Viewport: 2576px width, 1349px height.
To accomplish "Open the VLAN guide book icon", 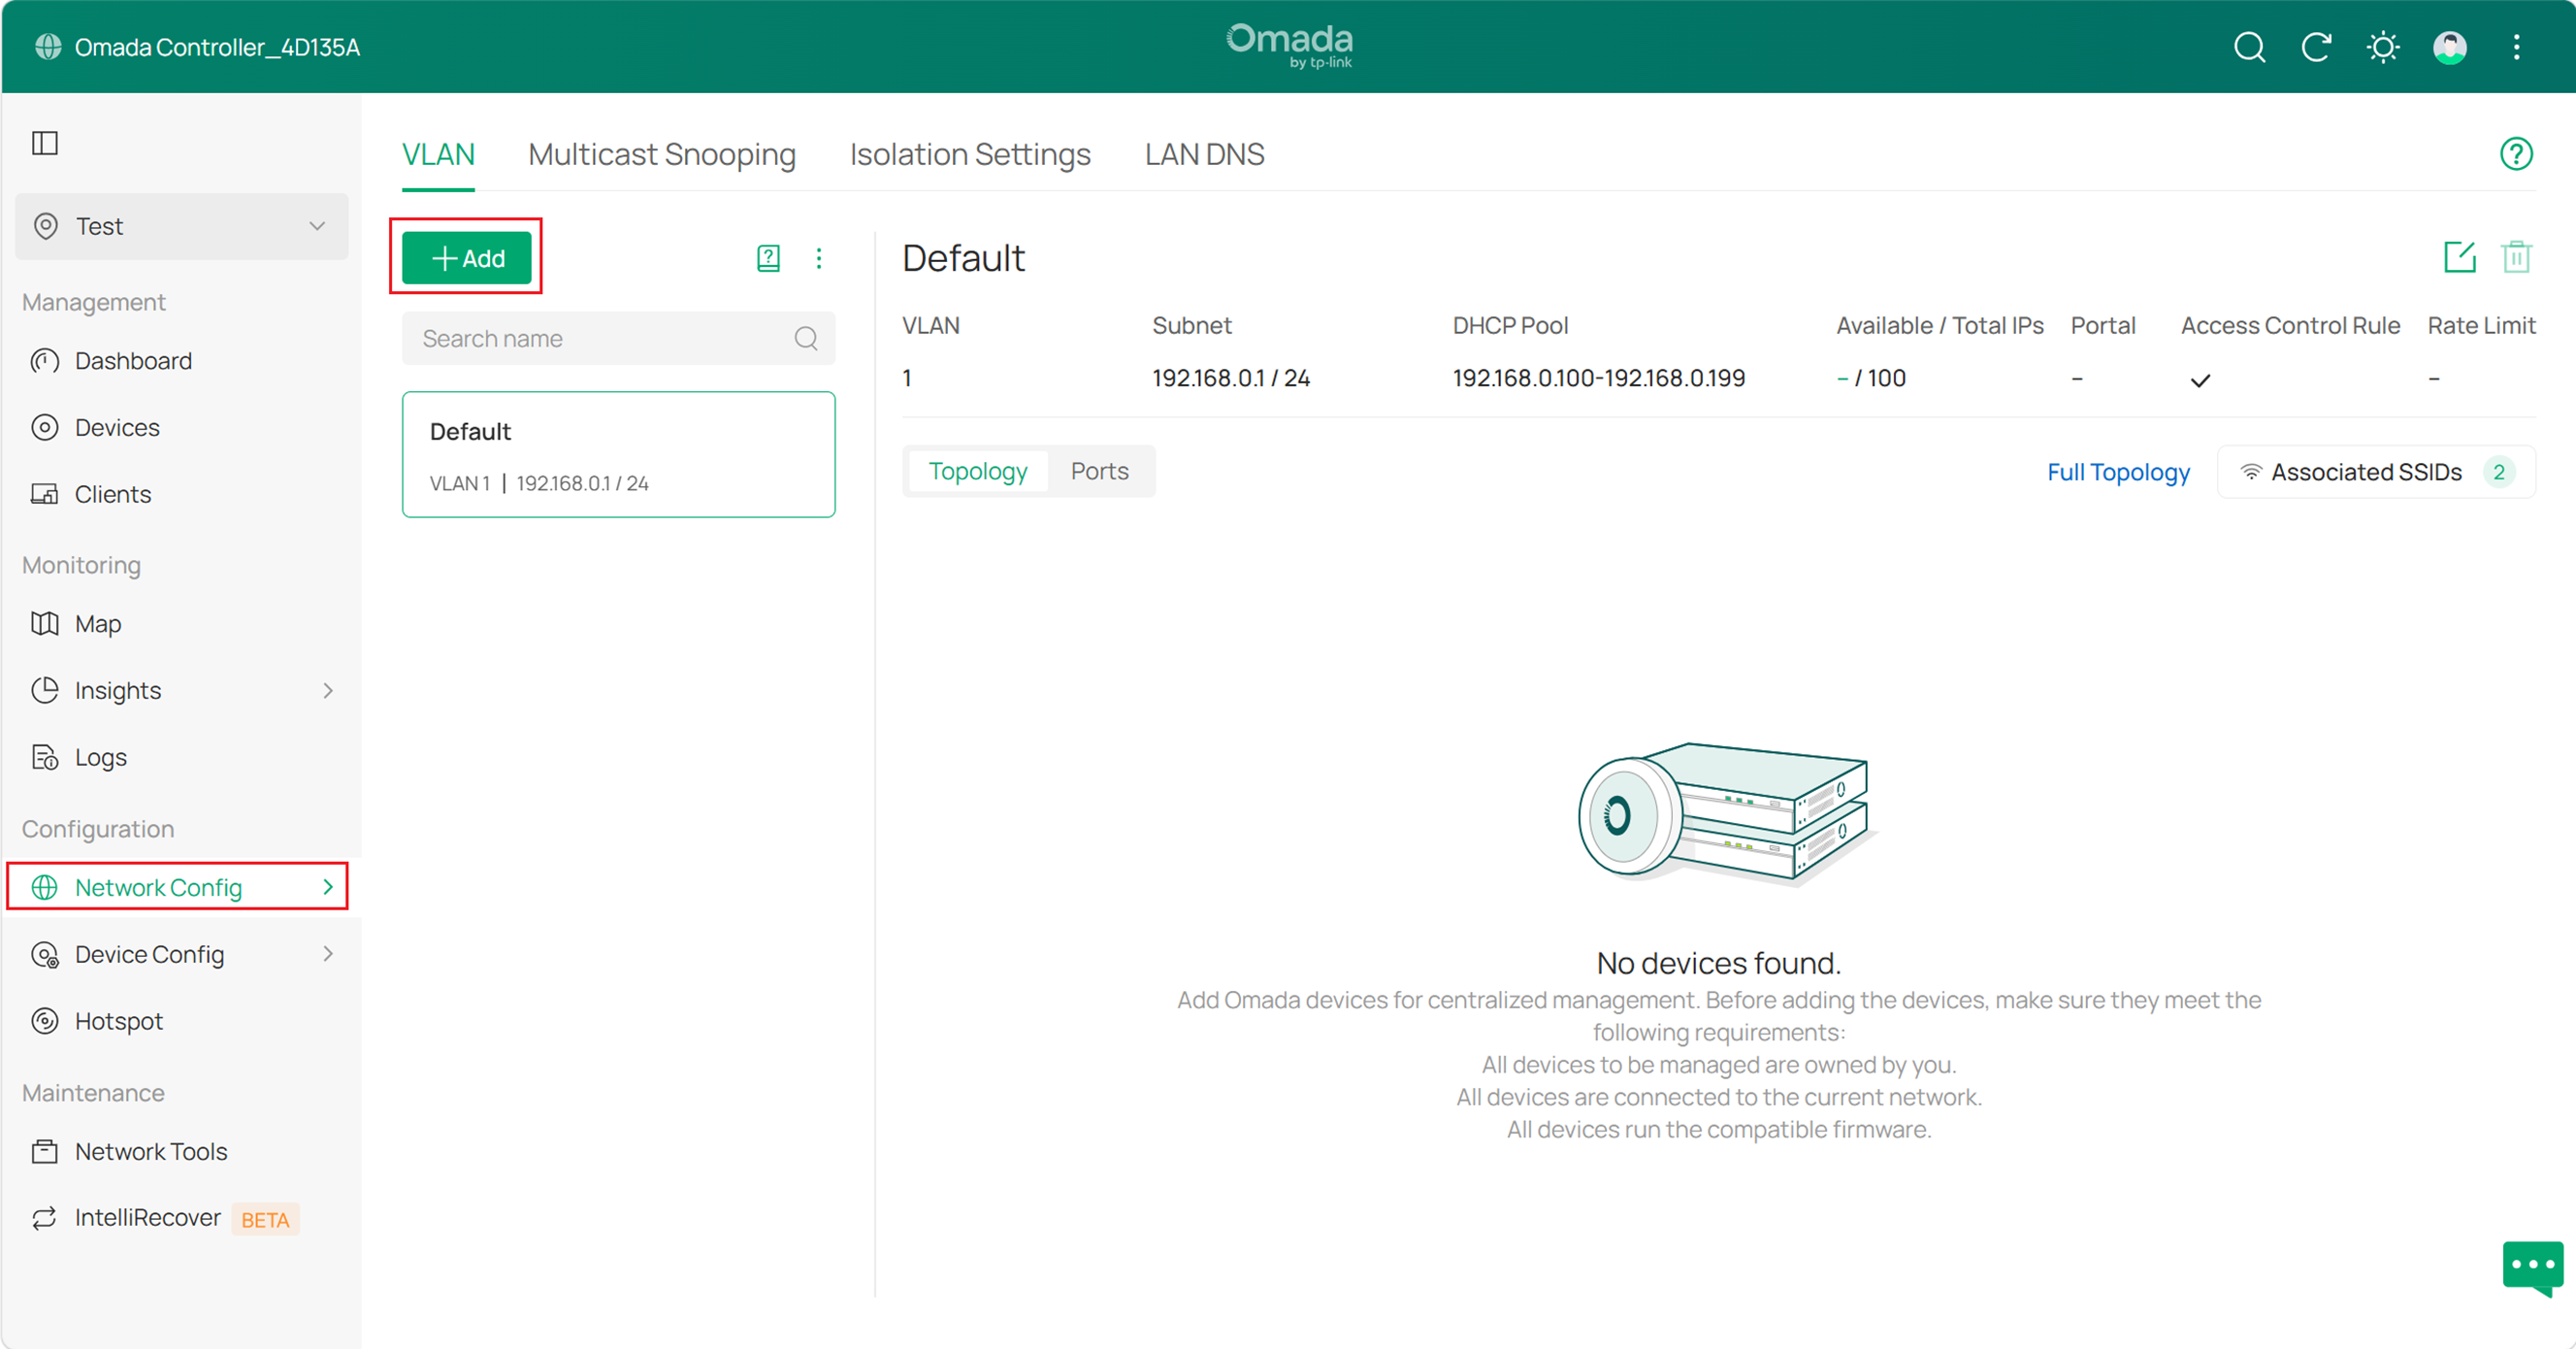I will (768, 258).
